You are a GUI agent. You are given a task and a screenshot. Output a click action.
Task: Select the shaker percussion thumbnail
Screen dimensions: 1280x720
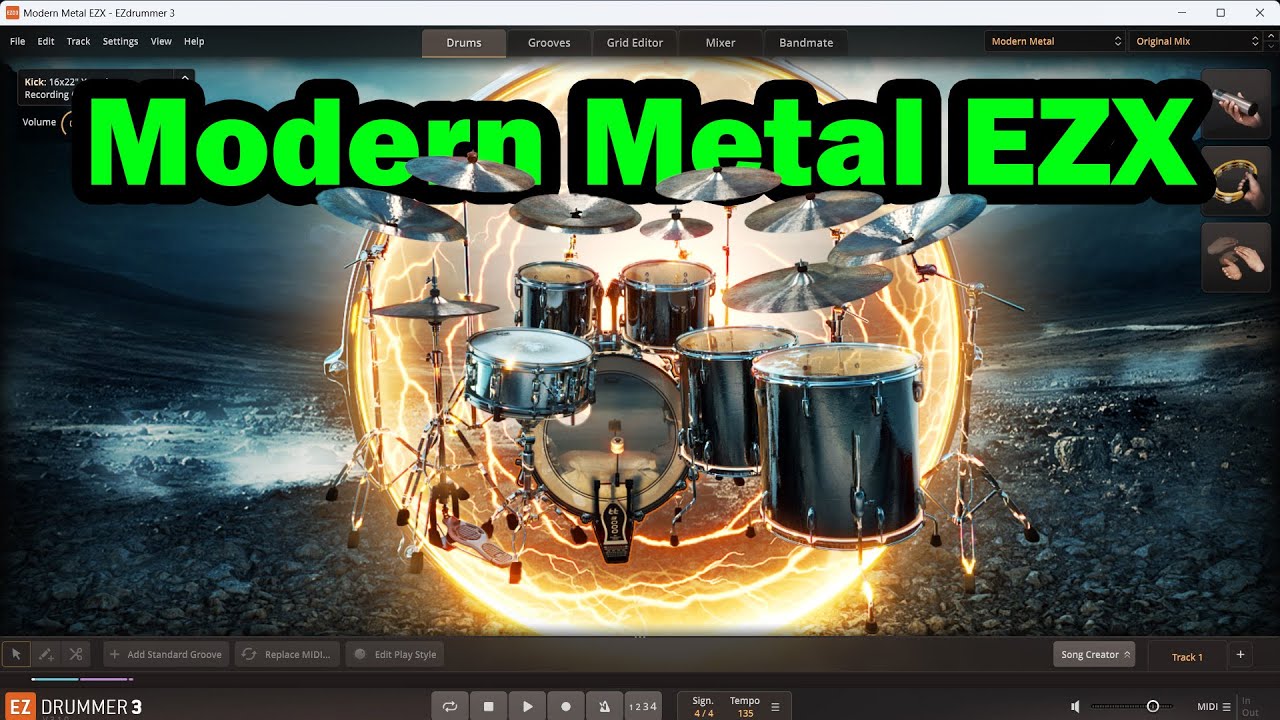click(x=1235, y=104)
